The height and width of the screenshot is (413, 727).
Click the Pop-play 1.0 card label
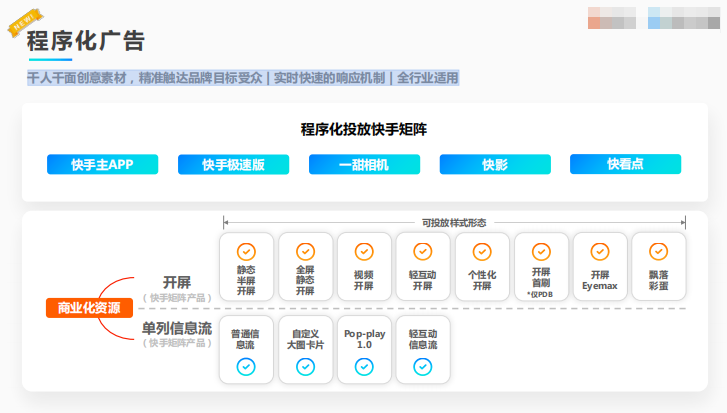[x=364, y=339]
